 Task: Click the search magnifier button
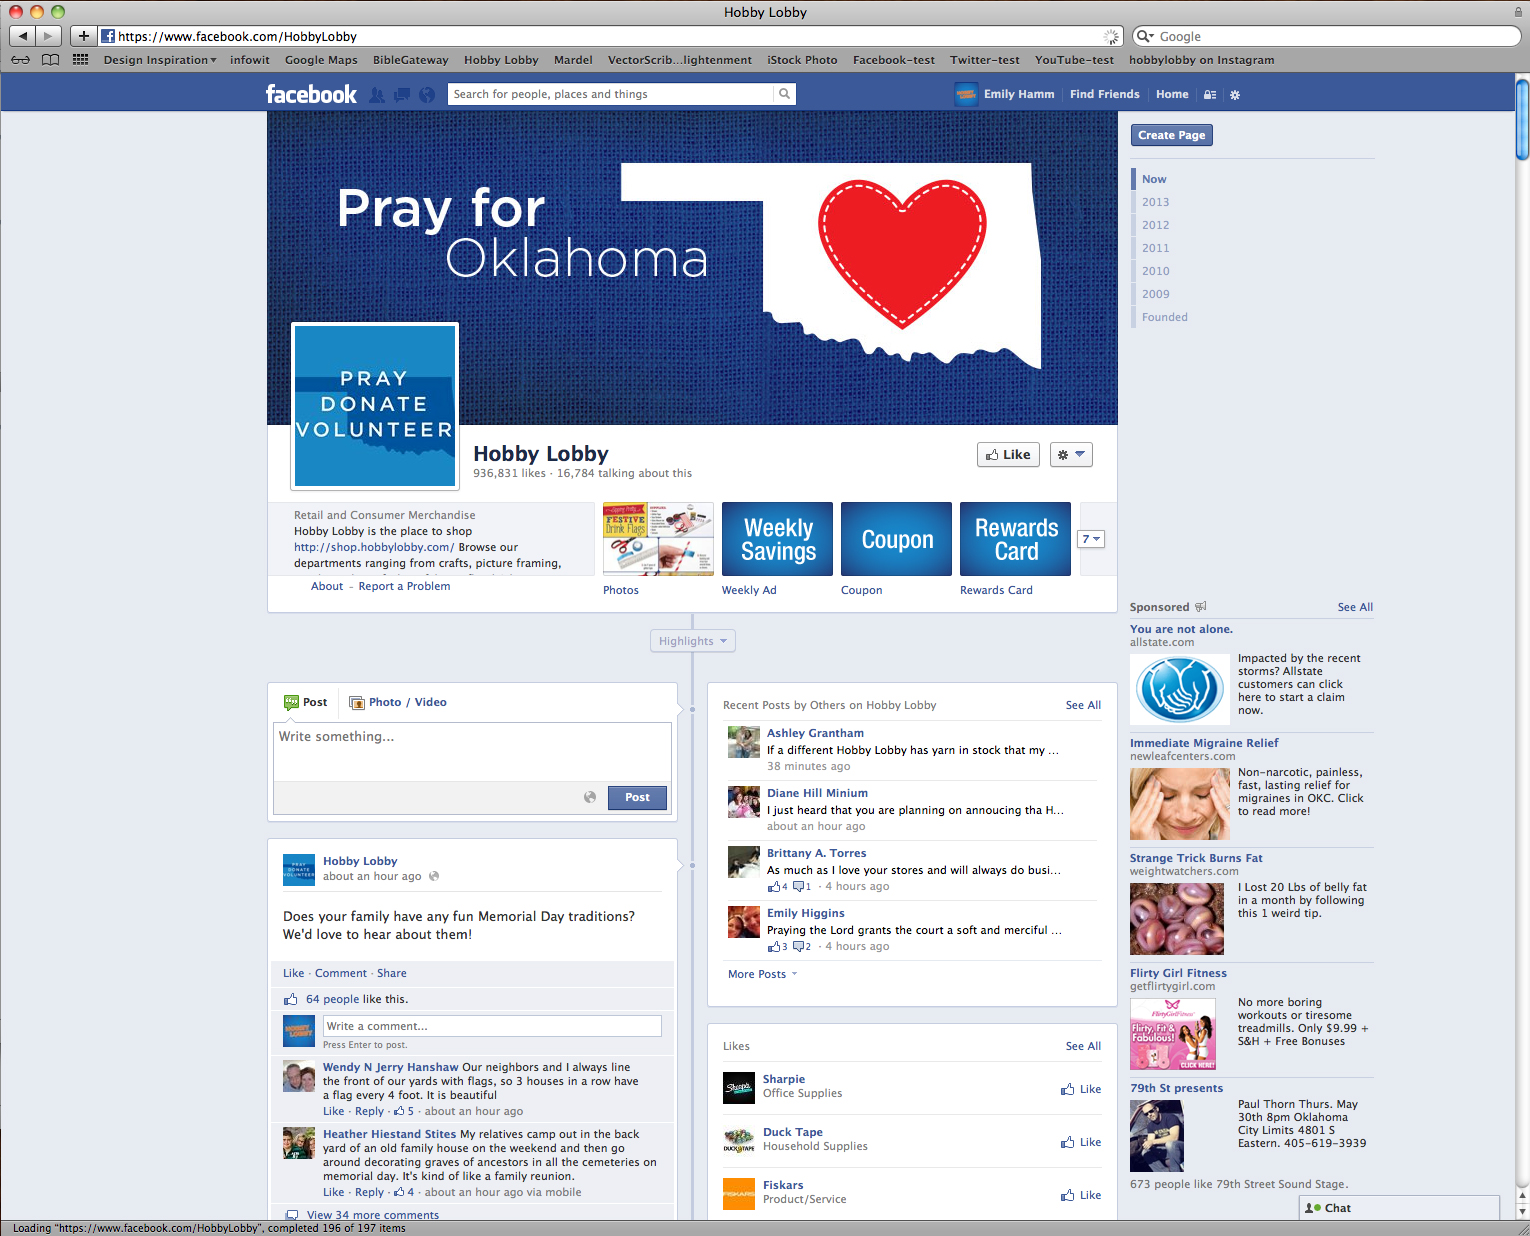[x=785, y=94]
